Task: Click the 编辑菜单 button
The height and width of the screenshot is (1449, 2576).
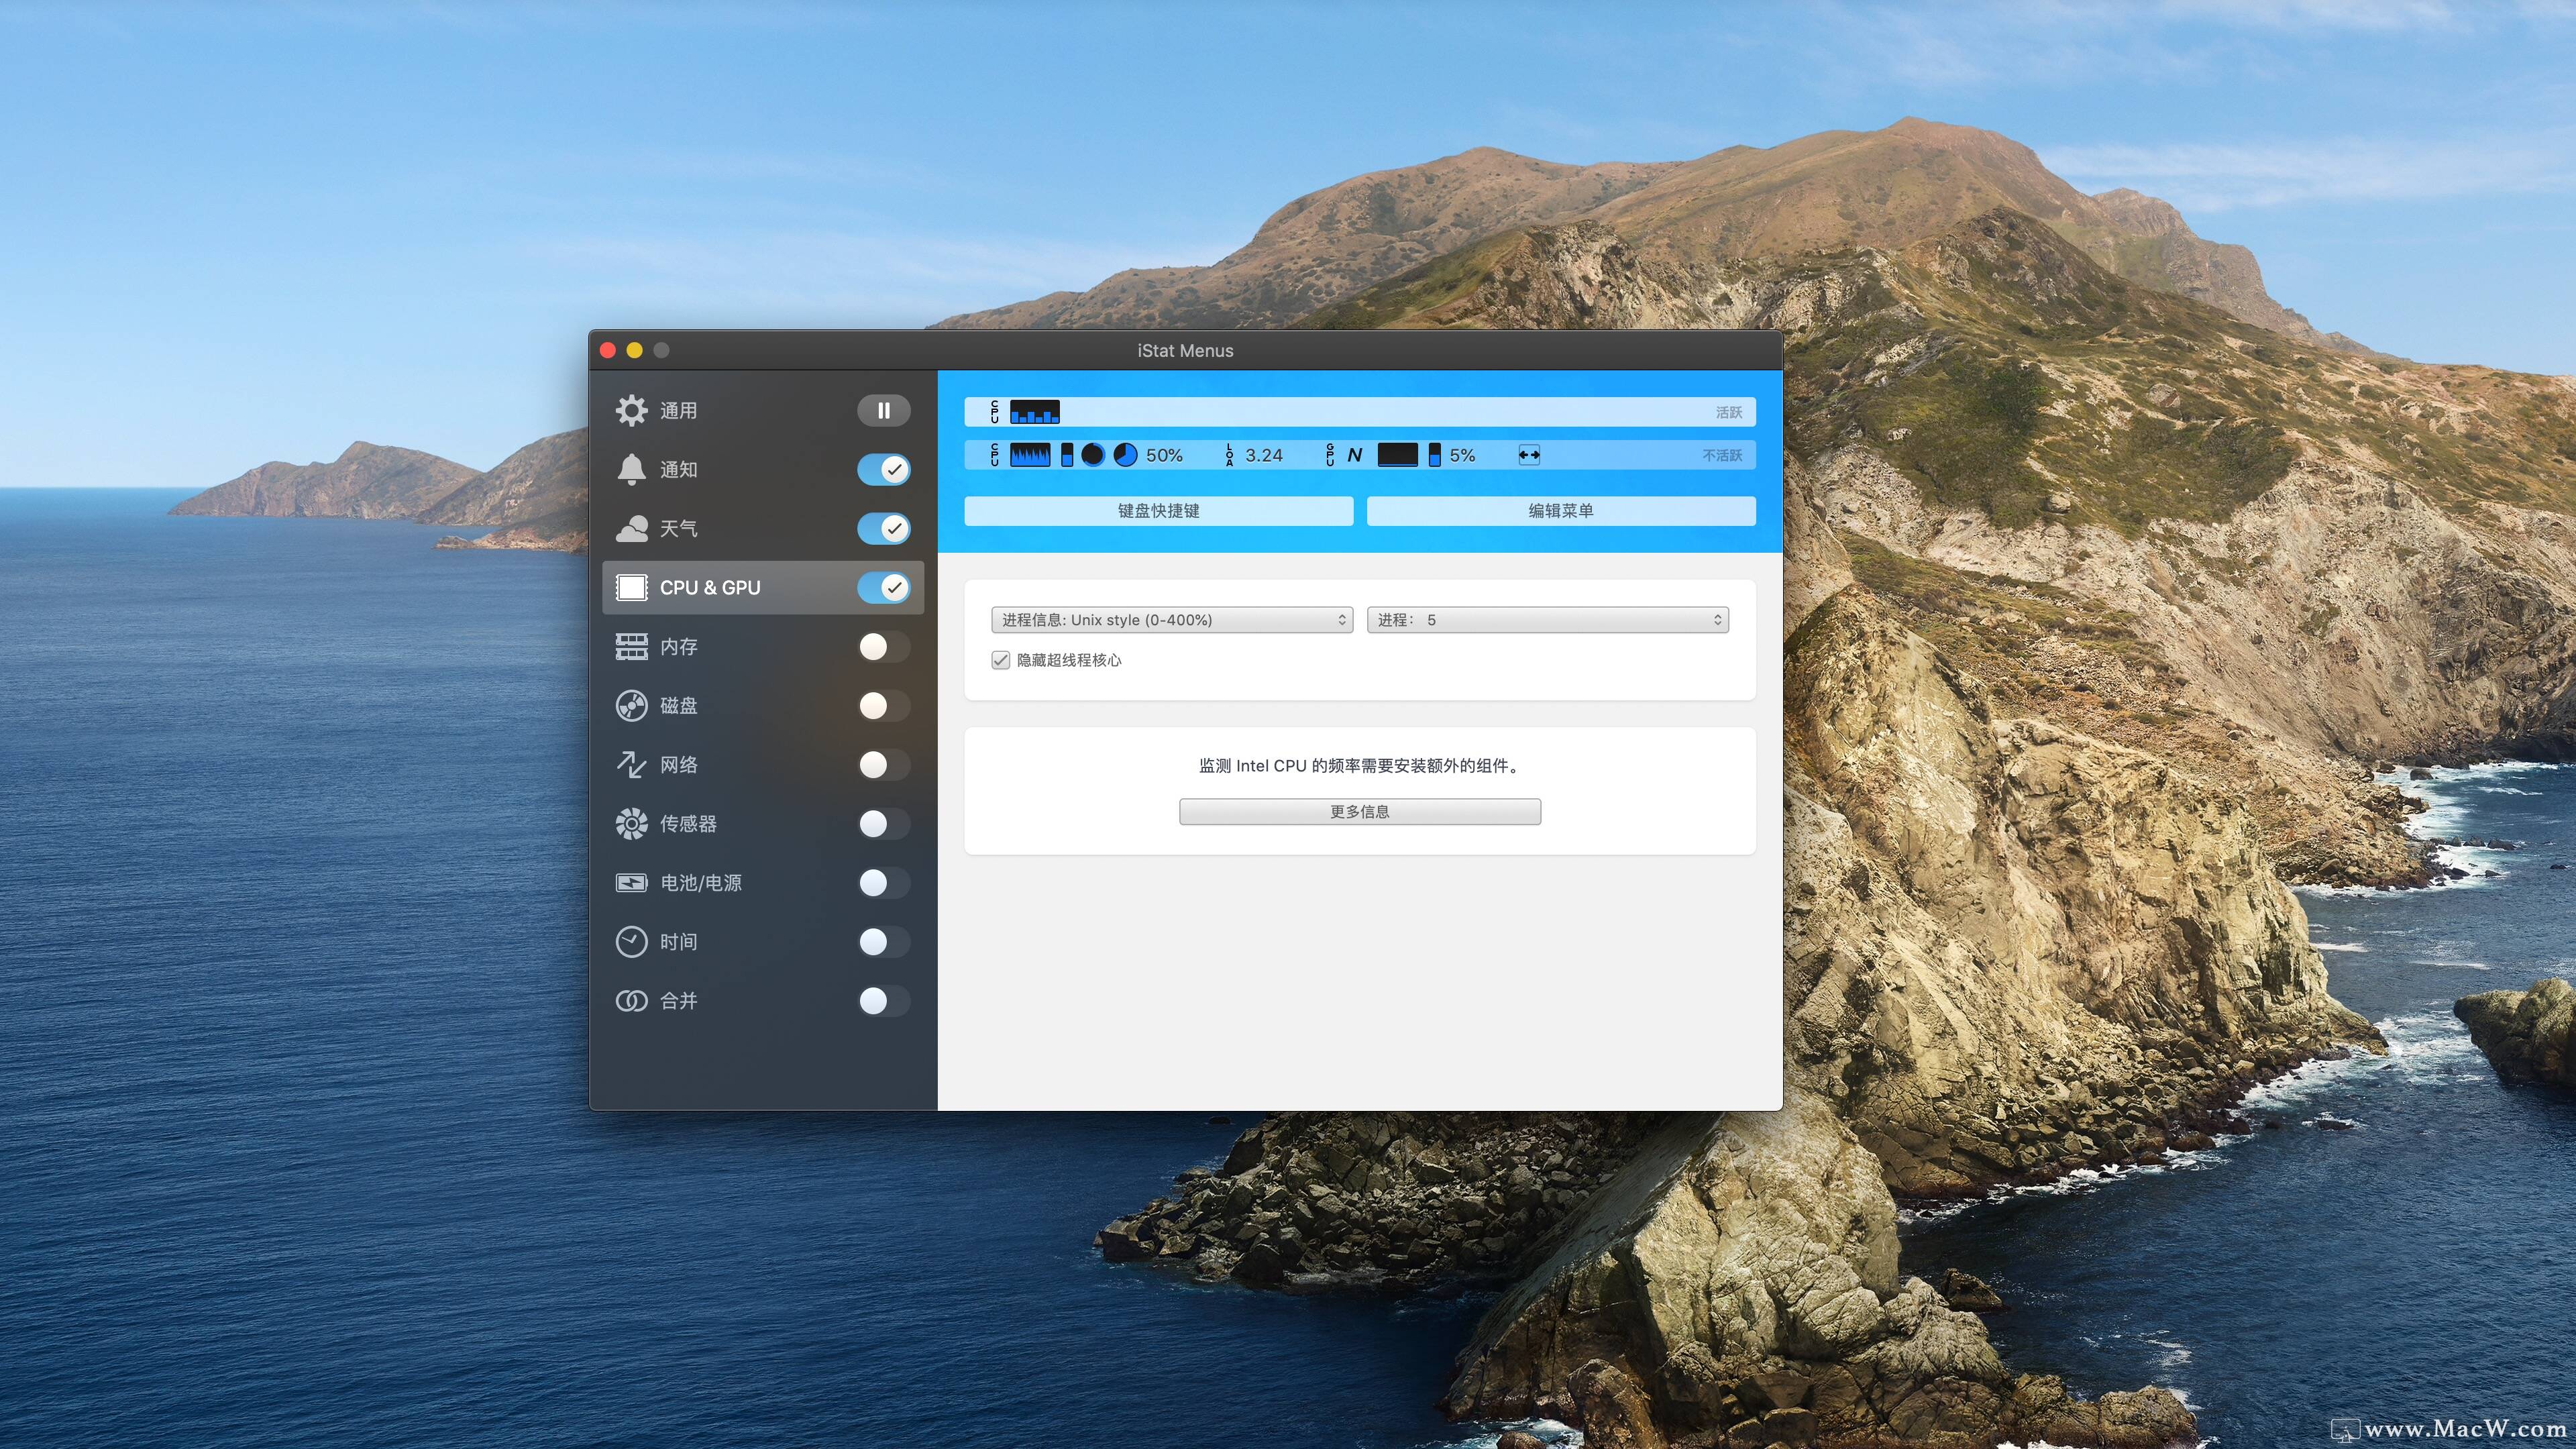Action: 1560,511
